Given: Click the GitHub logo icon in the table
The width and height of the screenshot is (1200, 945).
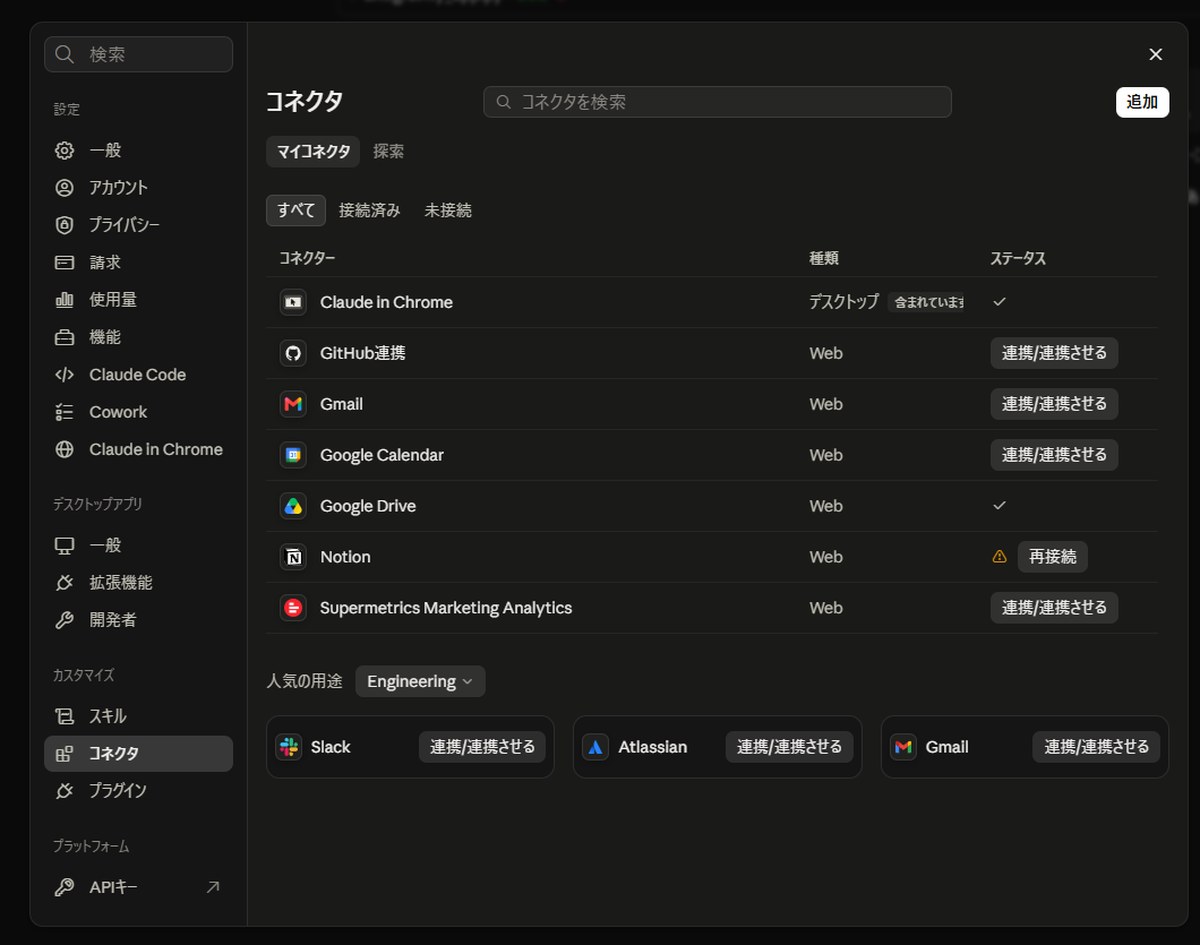Looking at the screenshot, I should click(x=293, y=353).
